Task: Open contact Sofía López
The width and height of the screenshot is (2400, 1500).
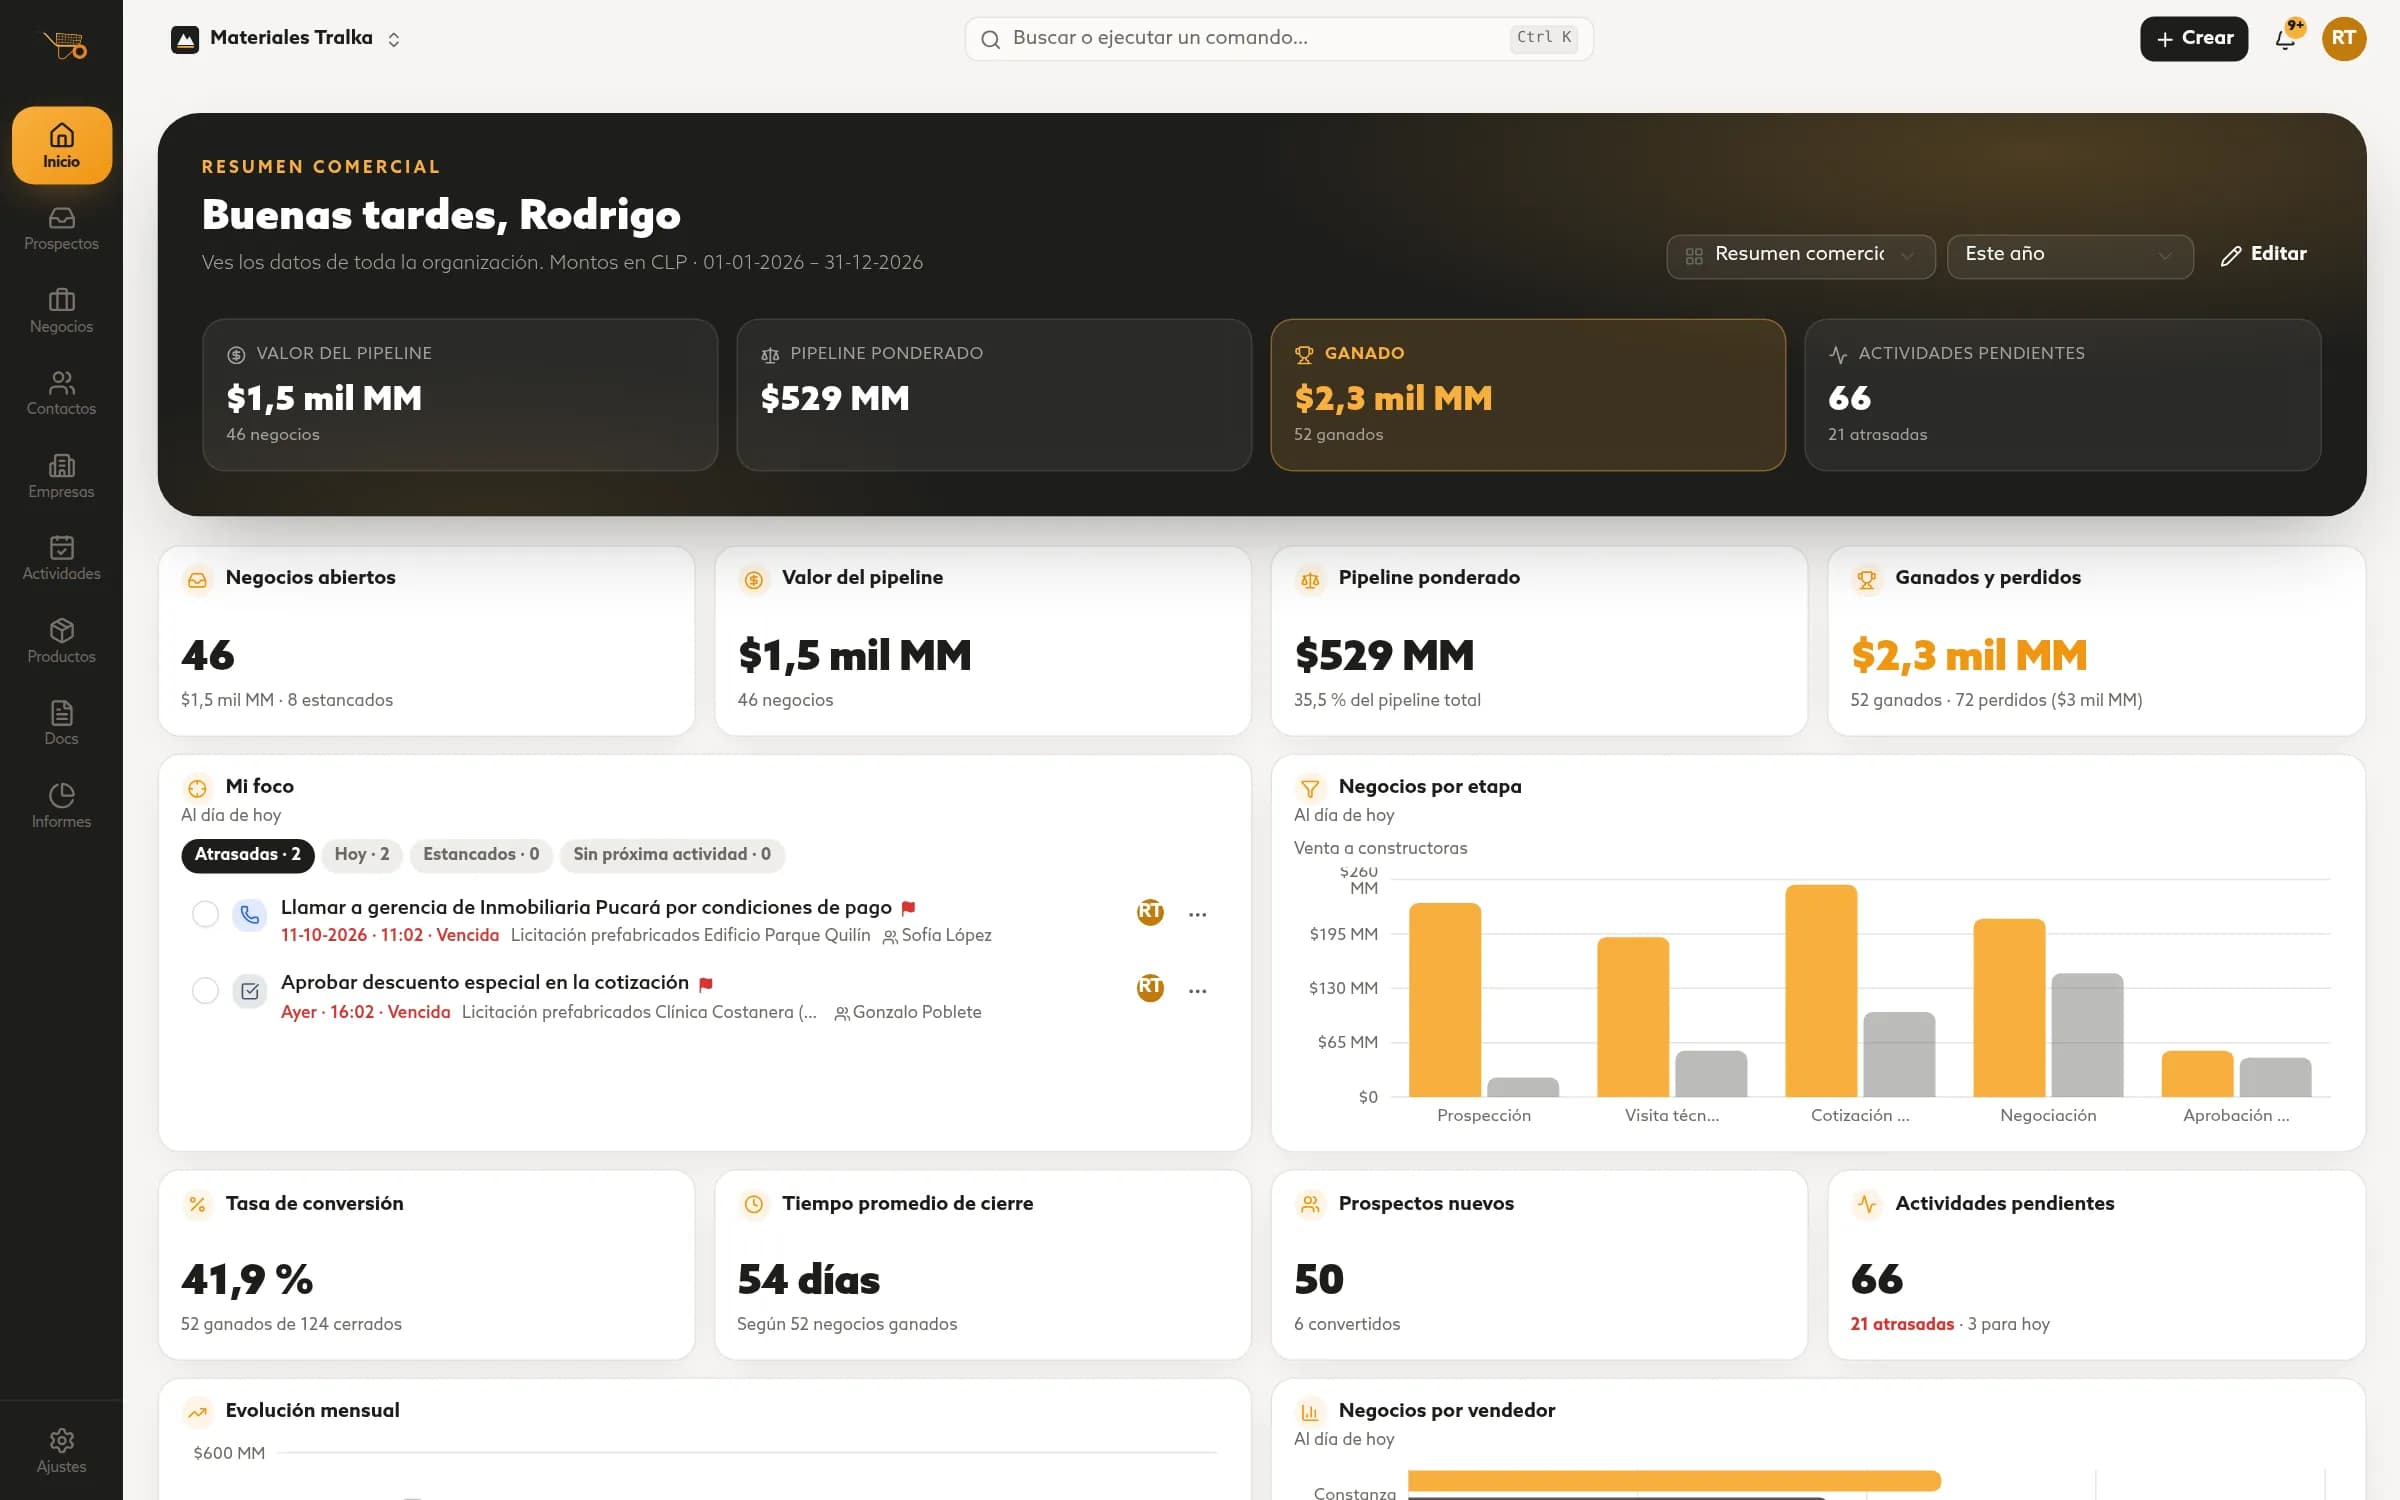Action: point(937,936)
